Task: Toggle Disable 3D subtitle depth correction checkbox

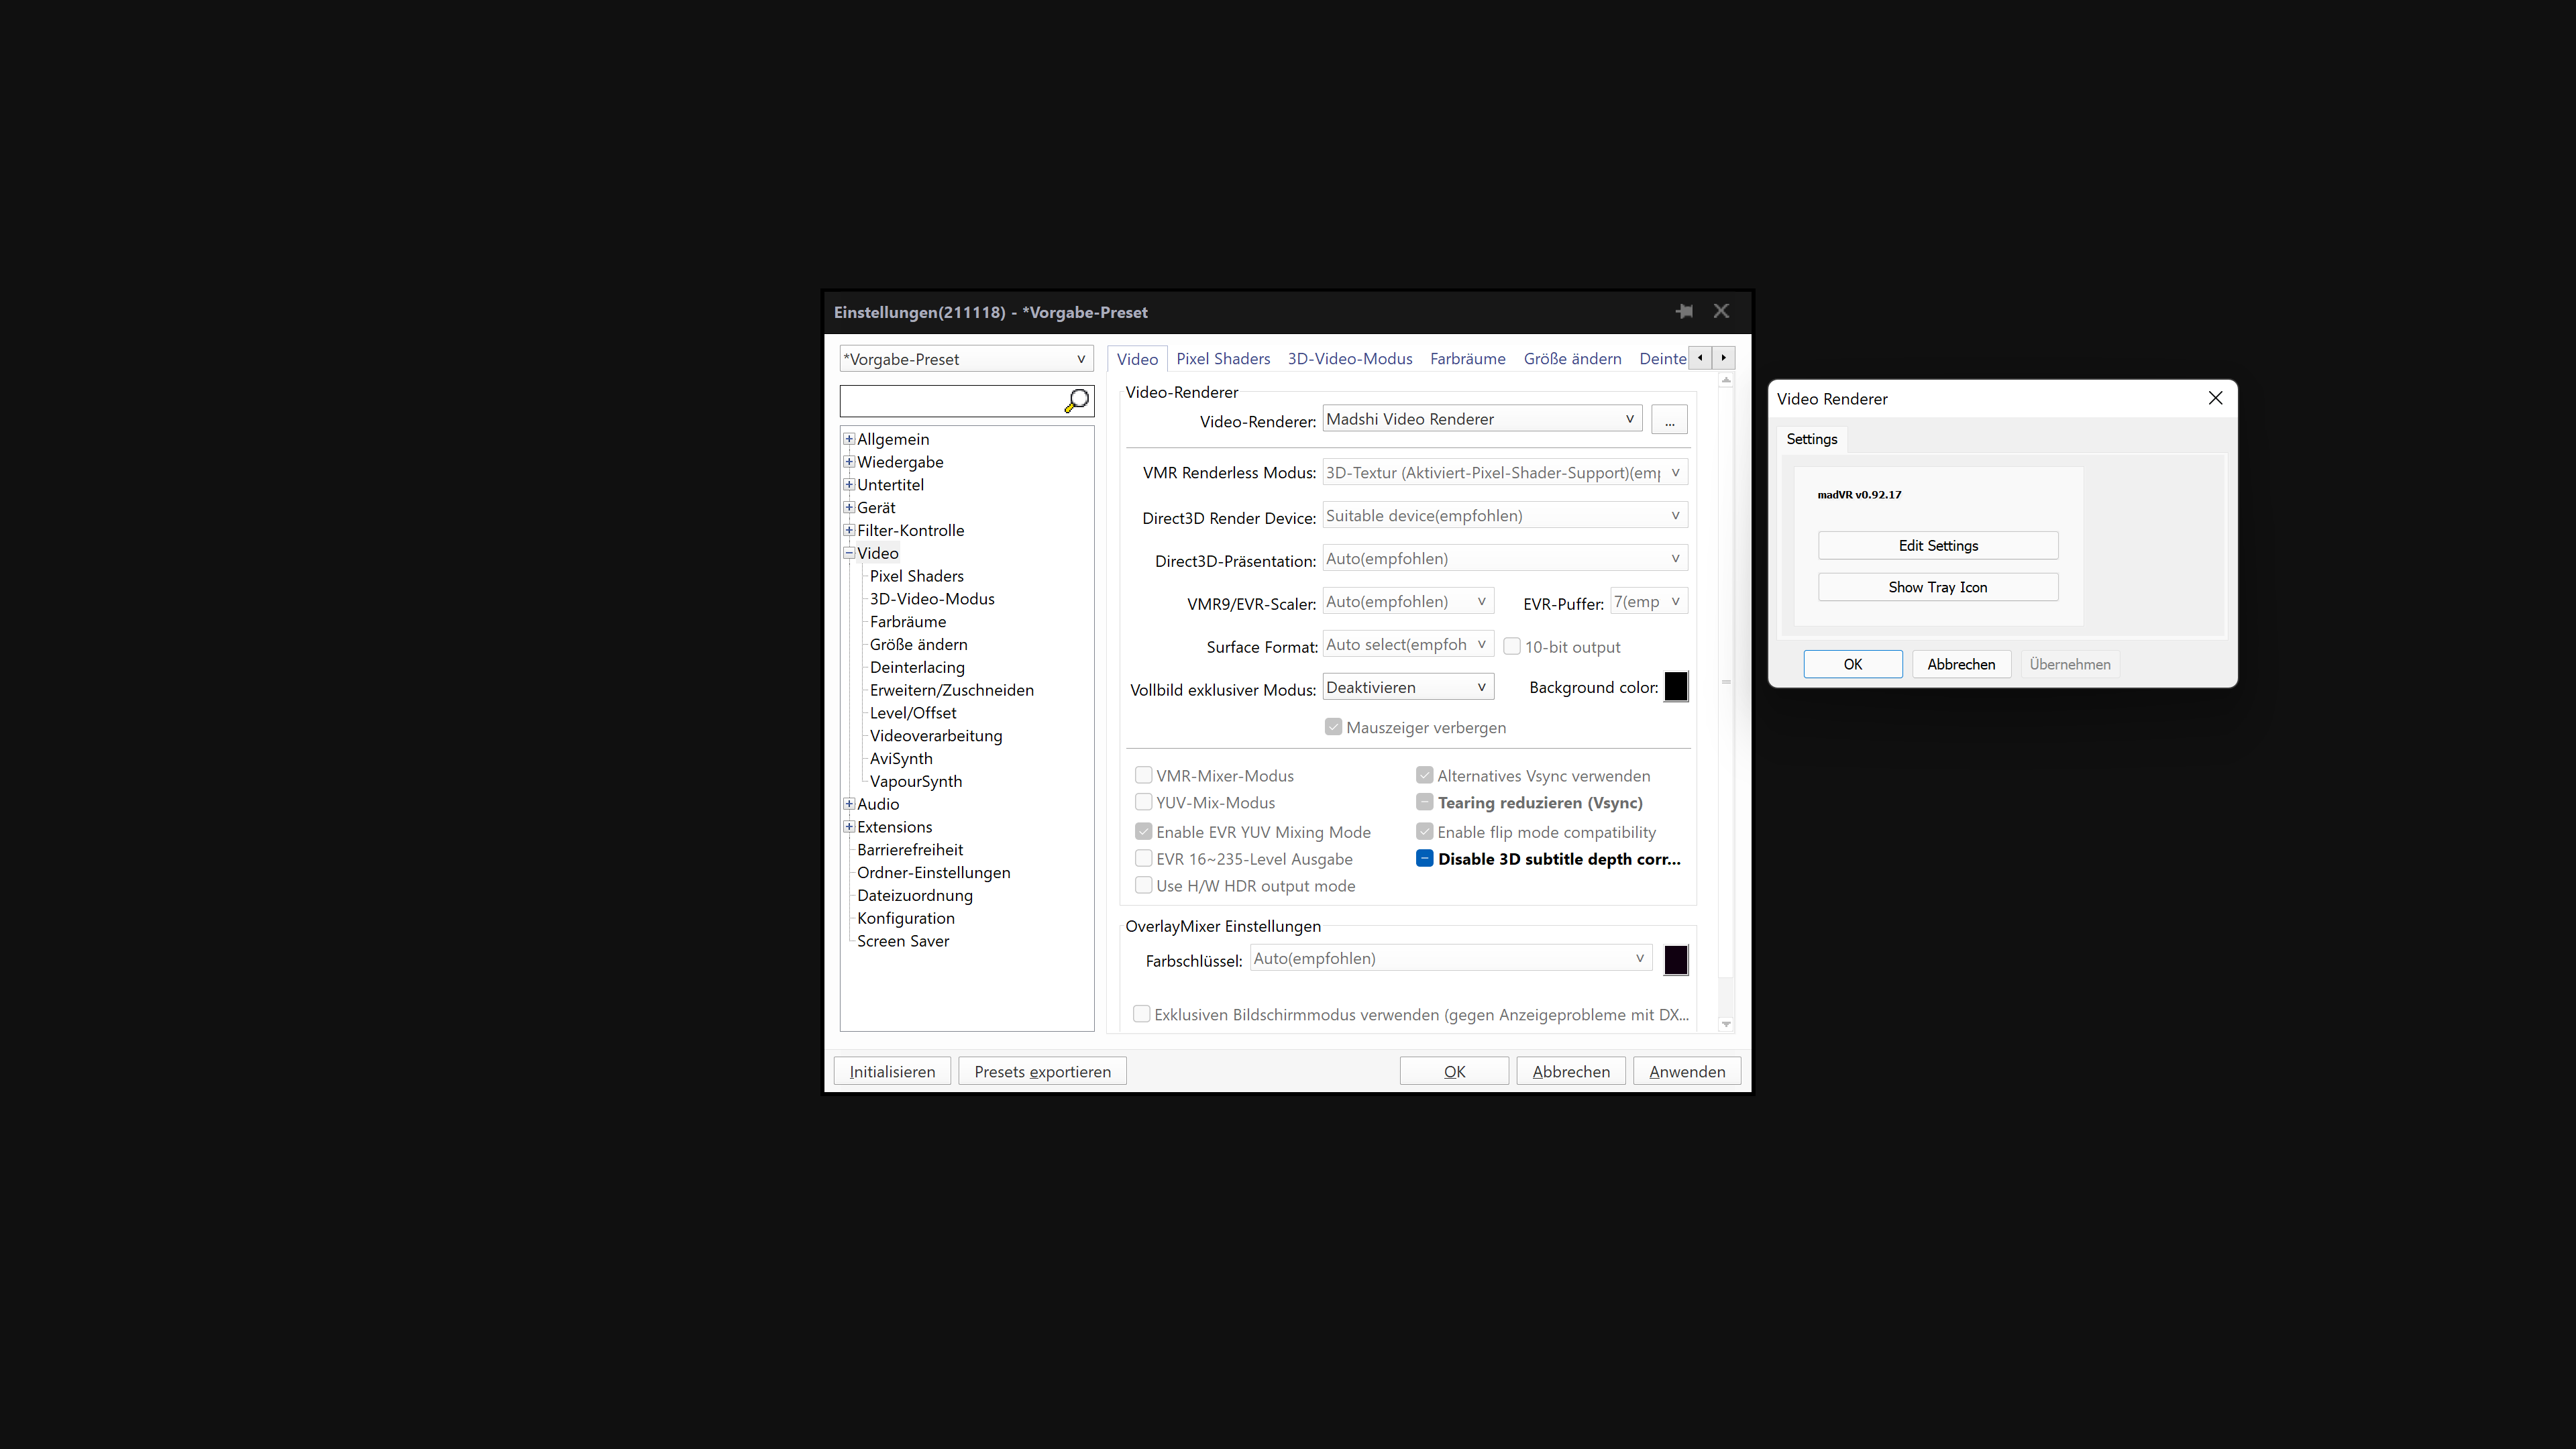Action: pyautogui.click(x=1425, y=859)
